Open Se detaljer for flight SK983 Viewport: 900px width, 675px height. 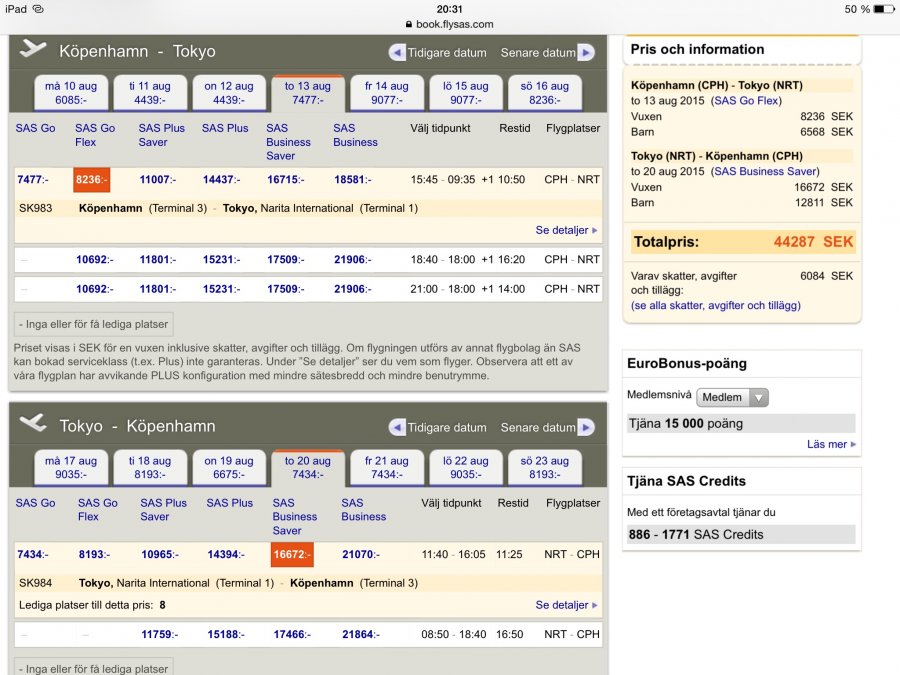pos(567,230)
